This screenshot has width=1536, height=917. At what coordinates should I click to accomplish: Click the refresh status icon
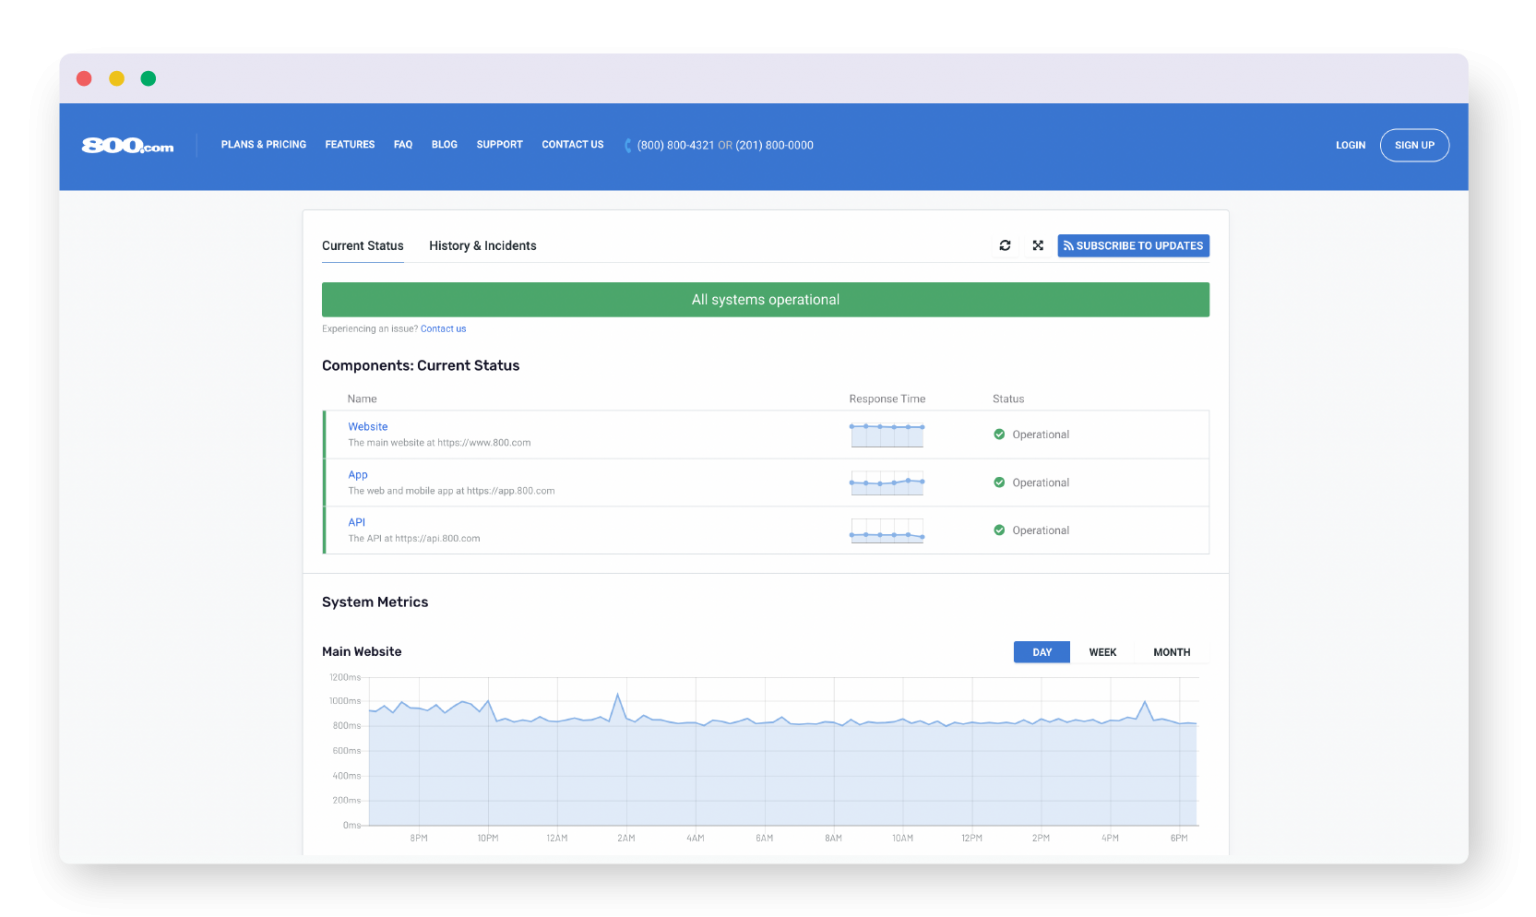1005,246
